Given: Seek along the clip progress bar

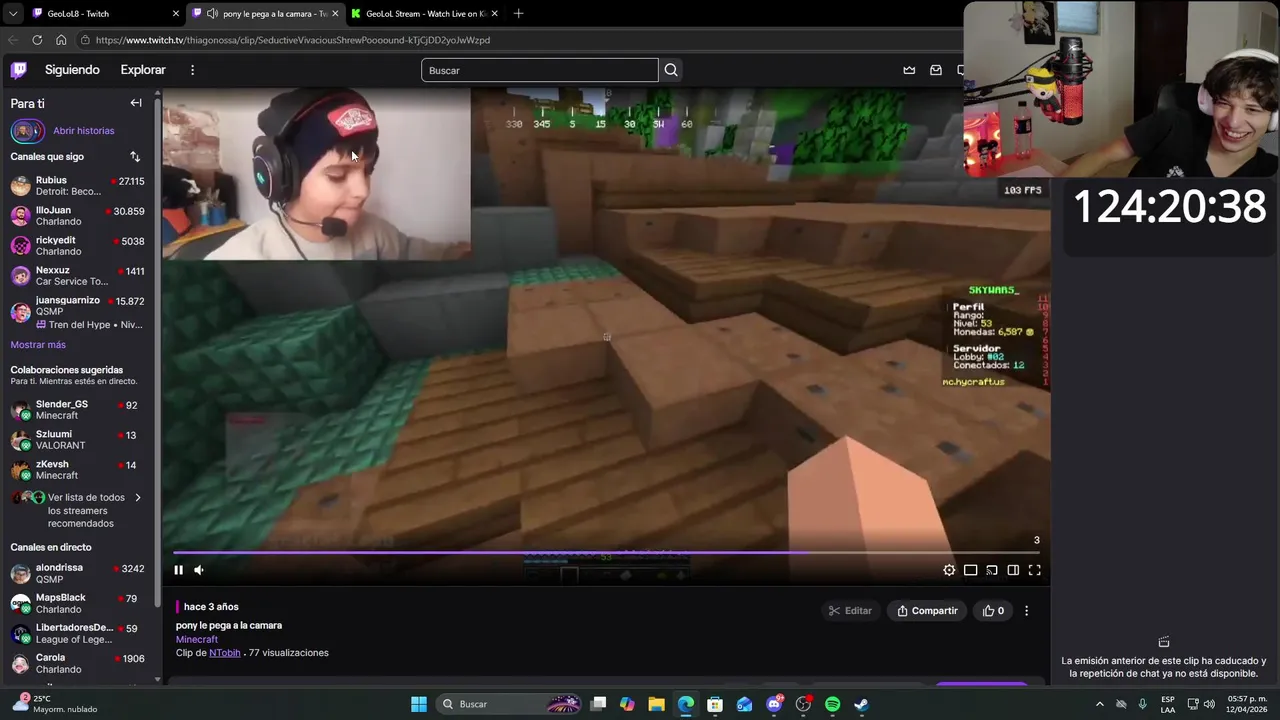Looking at the screenshot, I should (x=606, y=552).
